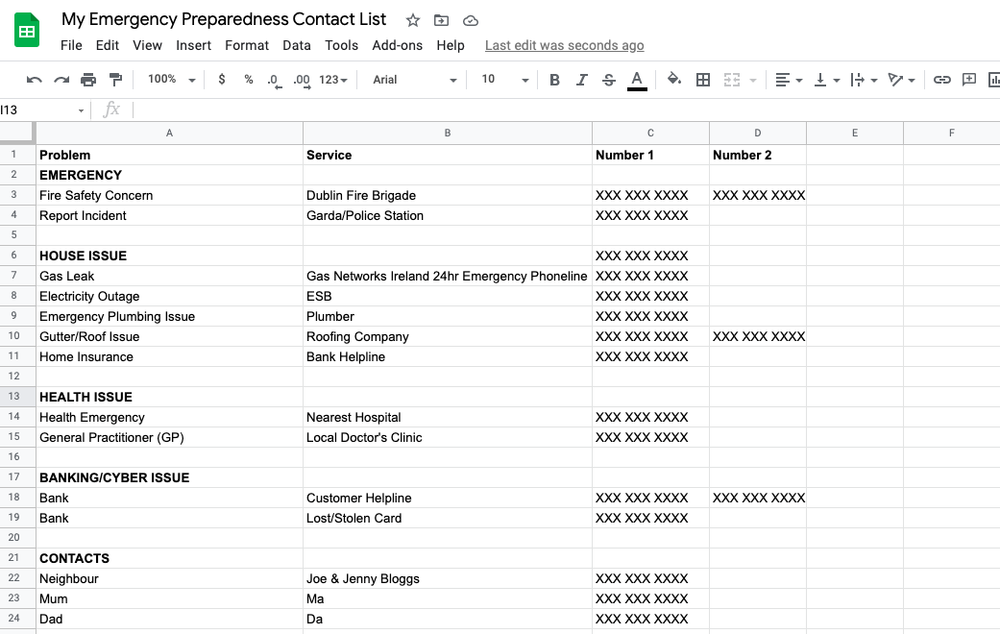This screenshot has width=1000, height=634.
Task: Select the 'Nearest Hospital' cell
Action: coord(447,417)
